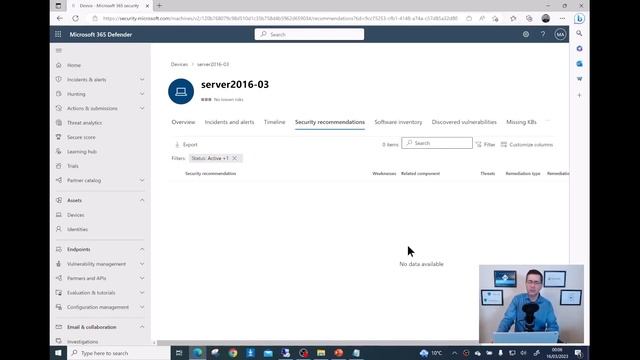The height and width of the screenshot is (360, 640).
Task: Open the help question mark icon
Action: (542, 34)
